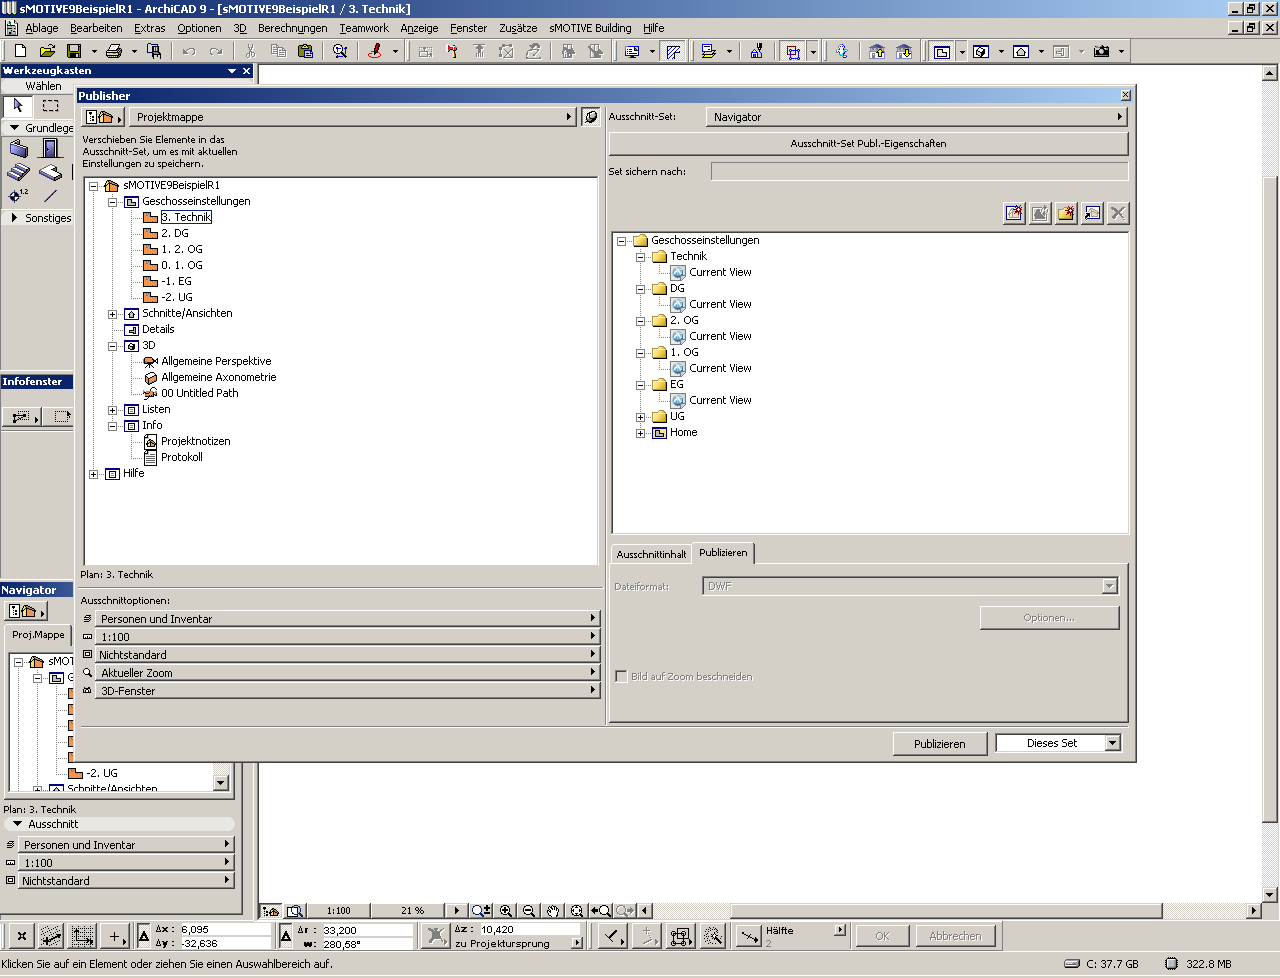Click the delete X icon in Publisher
1280x978 pixels.
click(1119, 213)
